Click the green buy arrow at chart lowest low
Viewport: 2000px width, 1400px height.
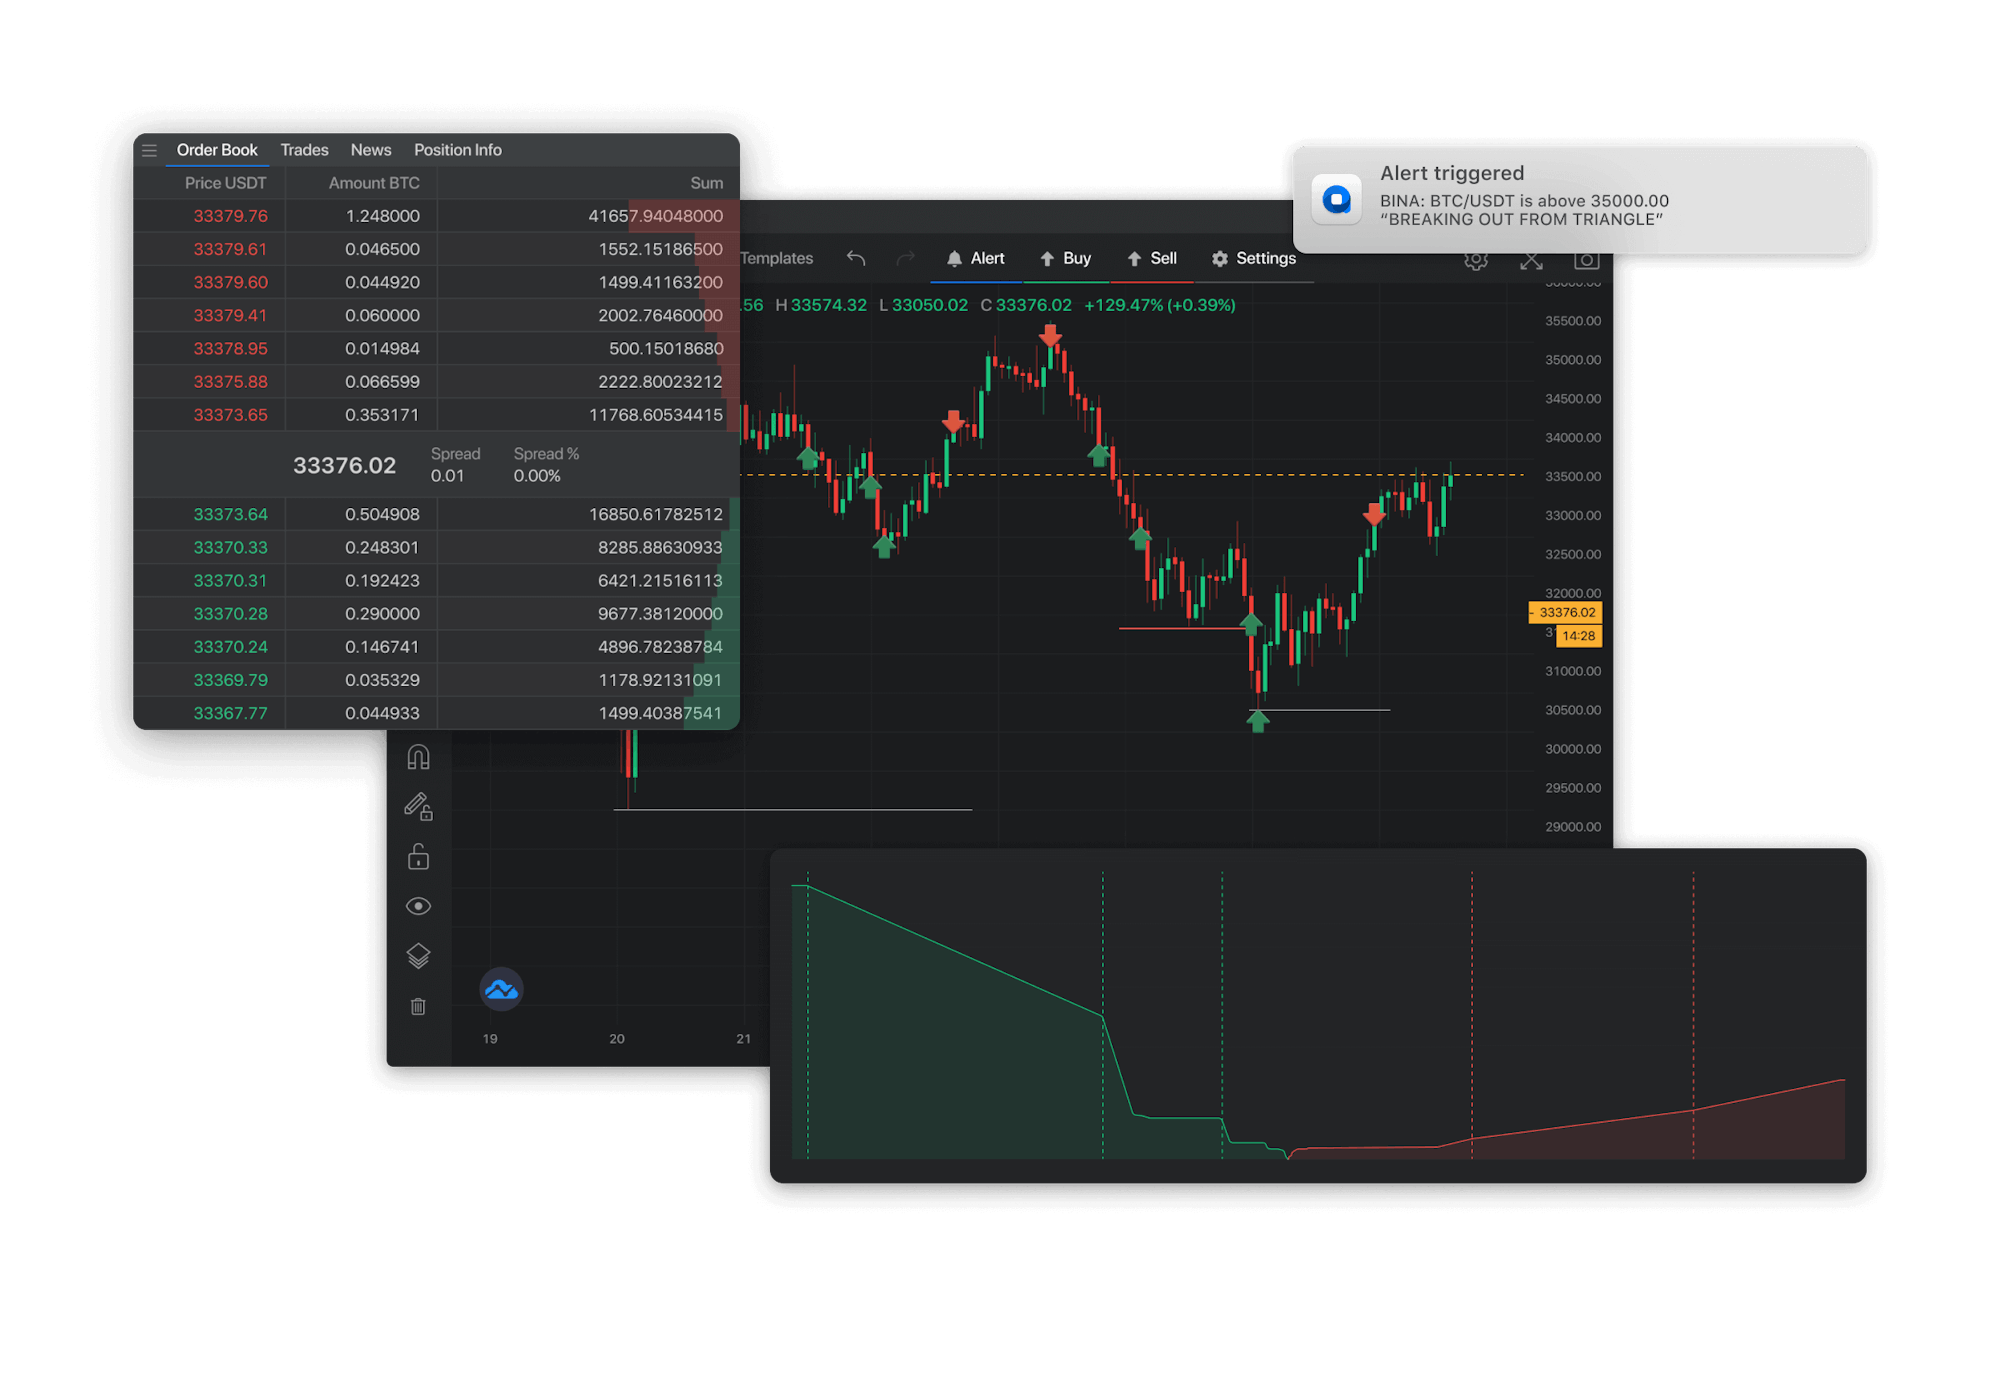click(1258, 721)
